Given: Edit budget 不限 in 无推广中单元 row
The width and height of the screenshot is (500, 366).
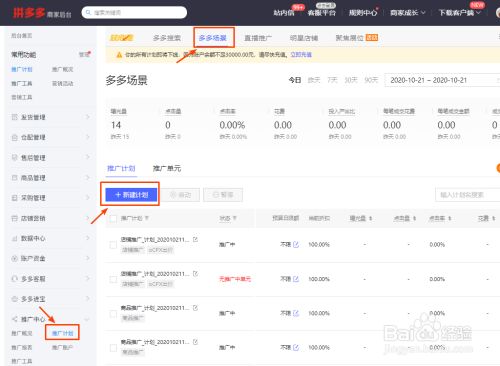Looking at the screenshot, I should click(x=296, y=279).
